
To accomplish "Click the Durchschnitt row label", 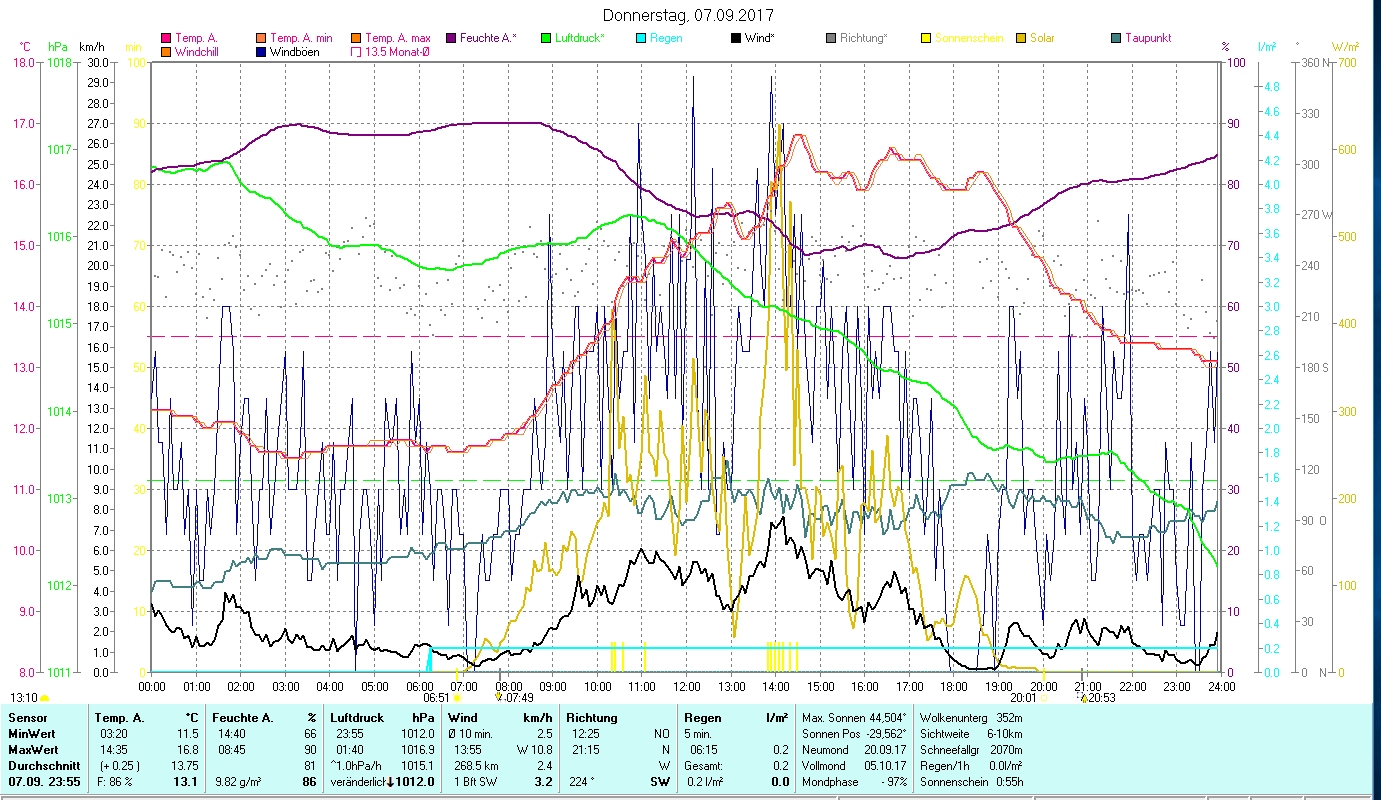I will click(x=42, y=766).
